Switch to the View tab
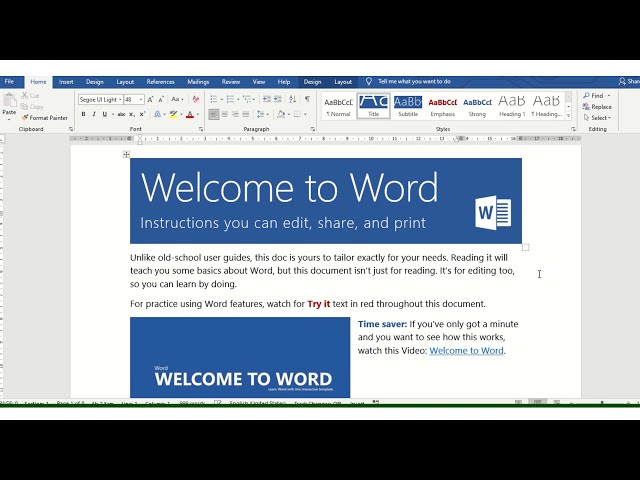 [x=258, y=82]
